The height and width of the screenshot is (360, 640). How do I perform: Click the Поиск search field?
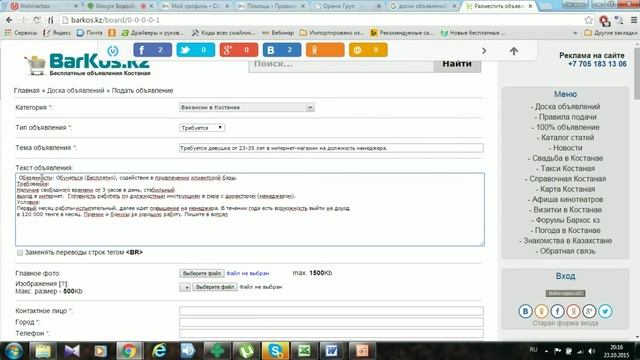point(341,64)
